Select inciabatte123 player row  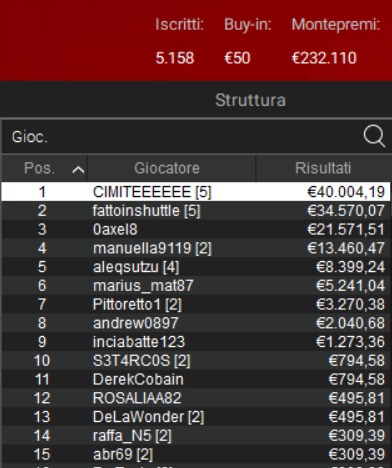coord(196,342)
